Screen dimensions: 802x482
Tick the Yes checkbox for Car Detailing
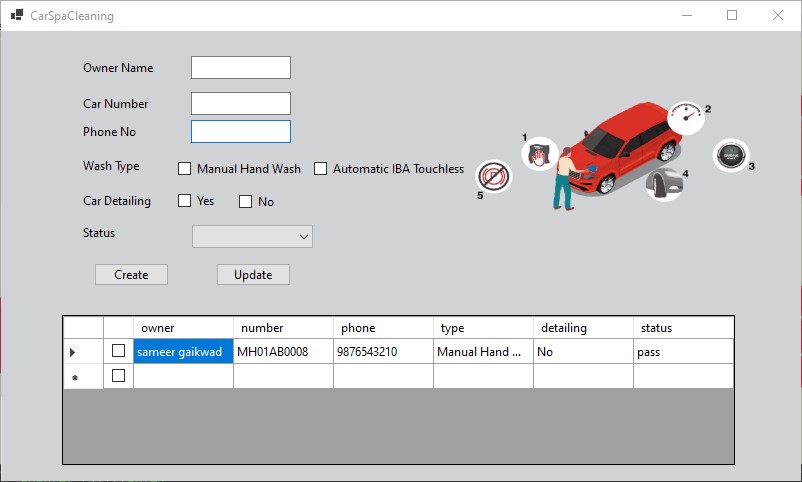(x=184, y=201)
